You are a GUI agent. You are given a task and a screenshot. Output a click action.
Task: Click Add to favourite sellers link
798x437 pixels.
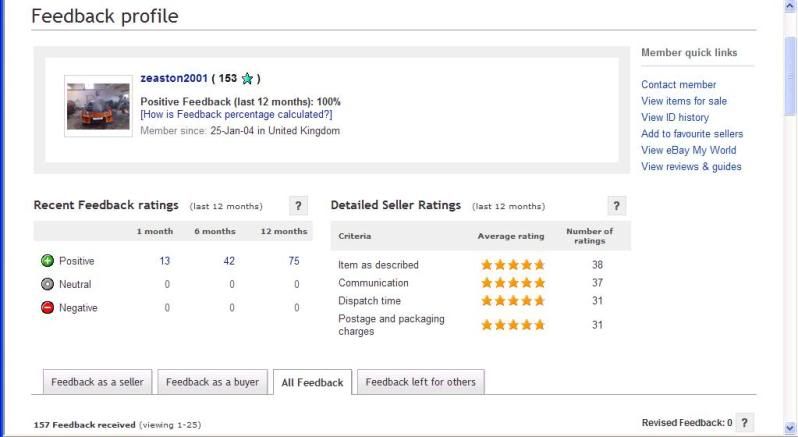click(691, 134)
